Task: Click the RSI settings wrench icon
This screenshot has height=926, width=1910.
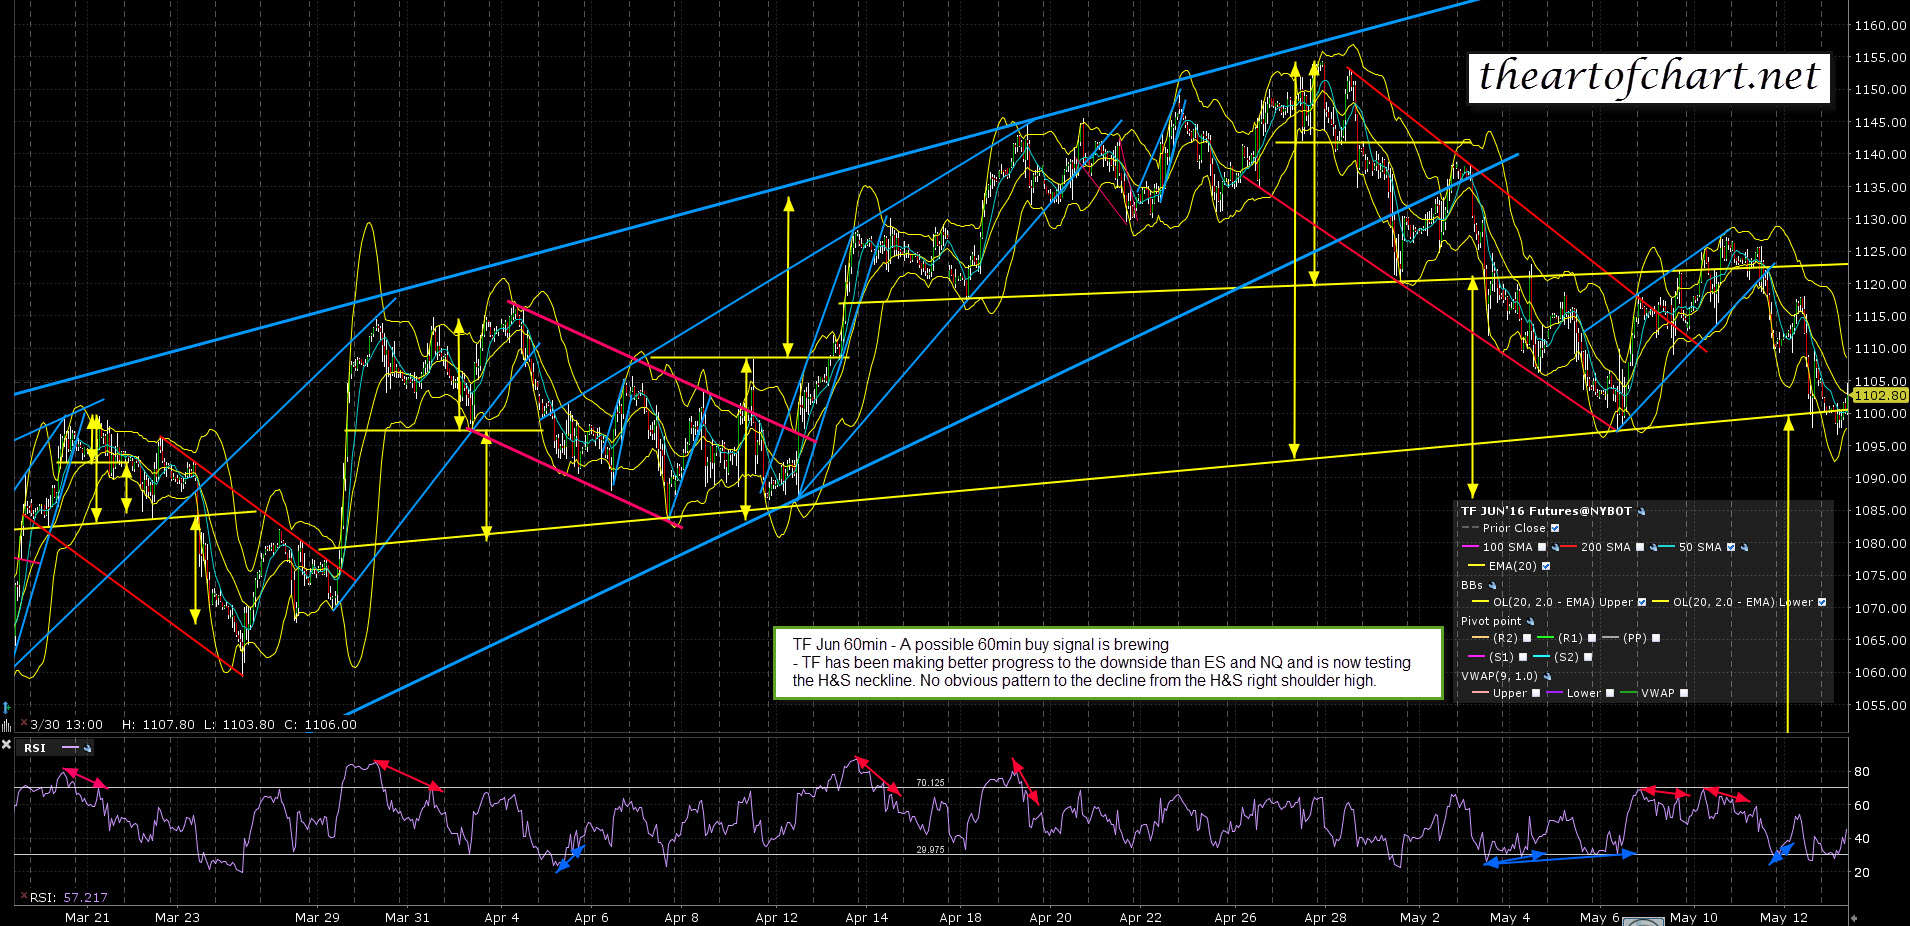Action: tap(88, 748)
